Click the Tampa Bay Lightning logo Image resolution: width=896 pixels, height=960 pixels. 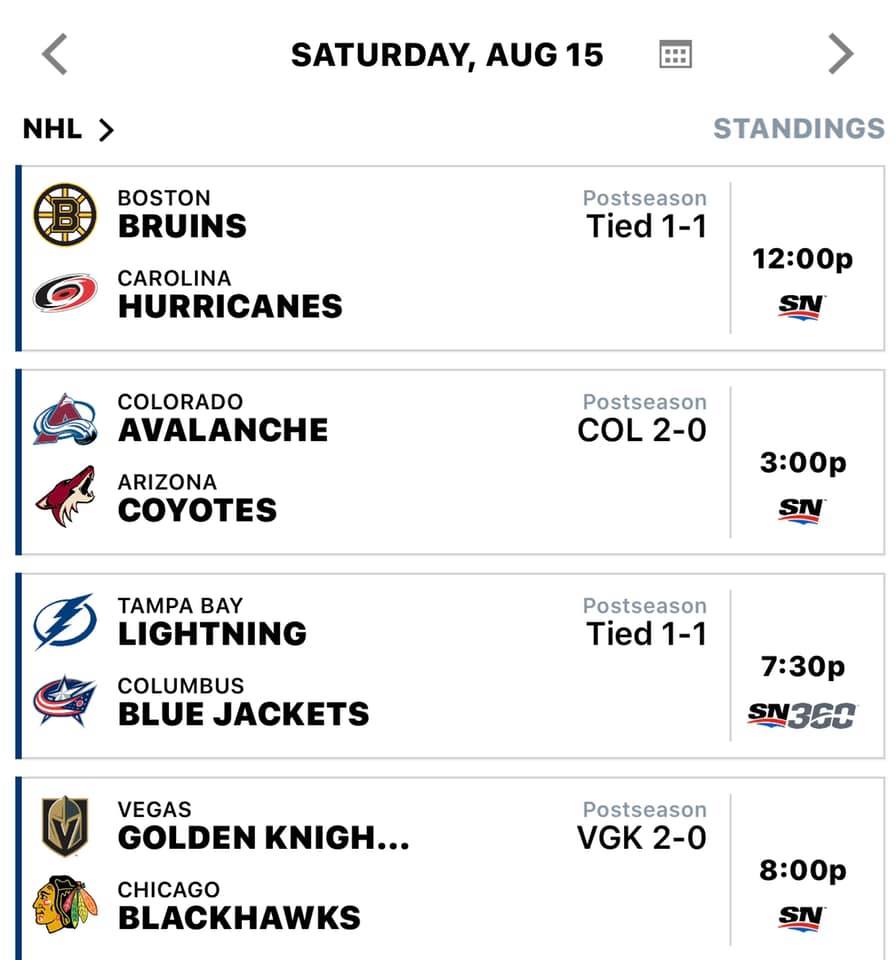(65, 621)
